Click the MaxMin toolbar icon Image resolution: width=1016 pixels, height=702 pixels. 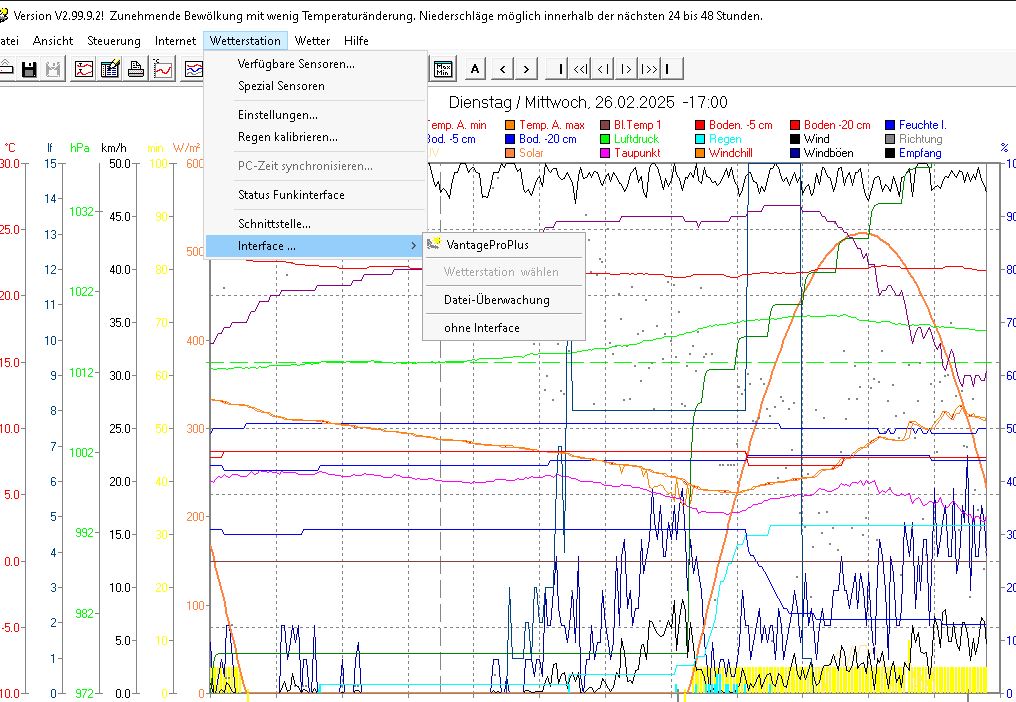[443, 69]
